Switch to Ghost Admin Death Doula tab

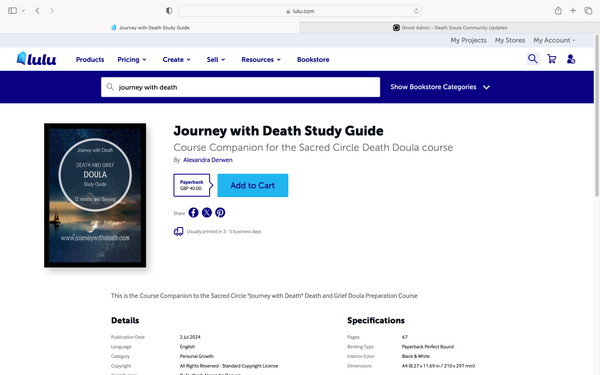click(x=450, y=28)
